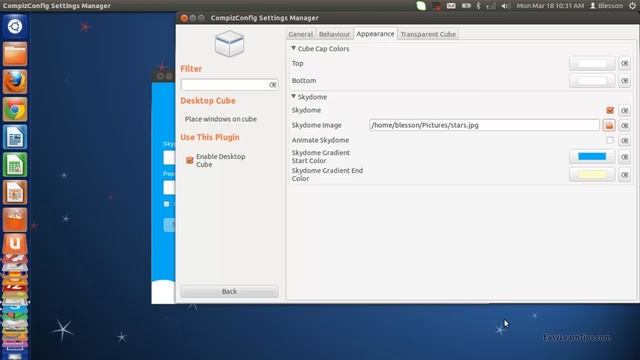Screen dimensions: 640x360
Task: Launch Google Chrome from the dock
Action: [15, 109]
